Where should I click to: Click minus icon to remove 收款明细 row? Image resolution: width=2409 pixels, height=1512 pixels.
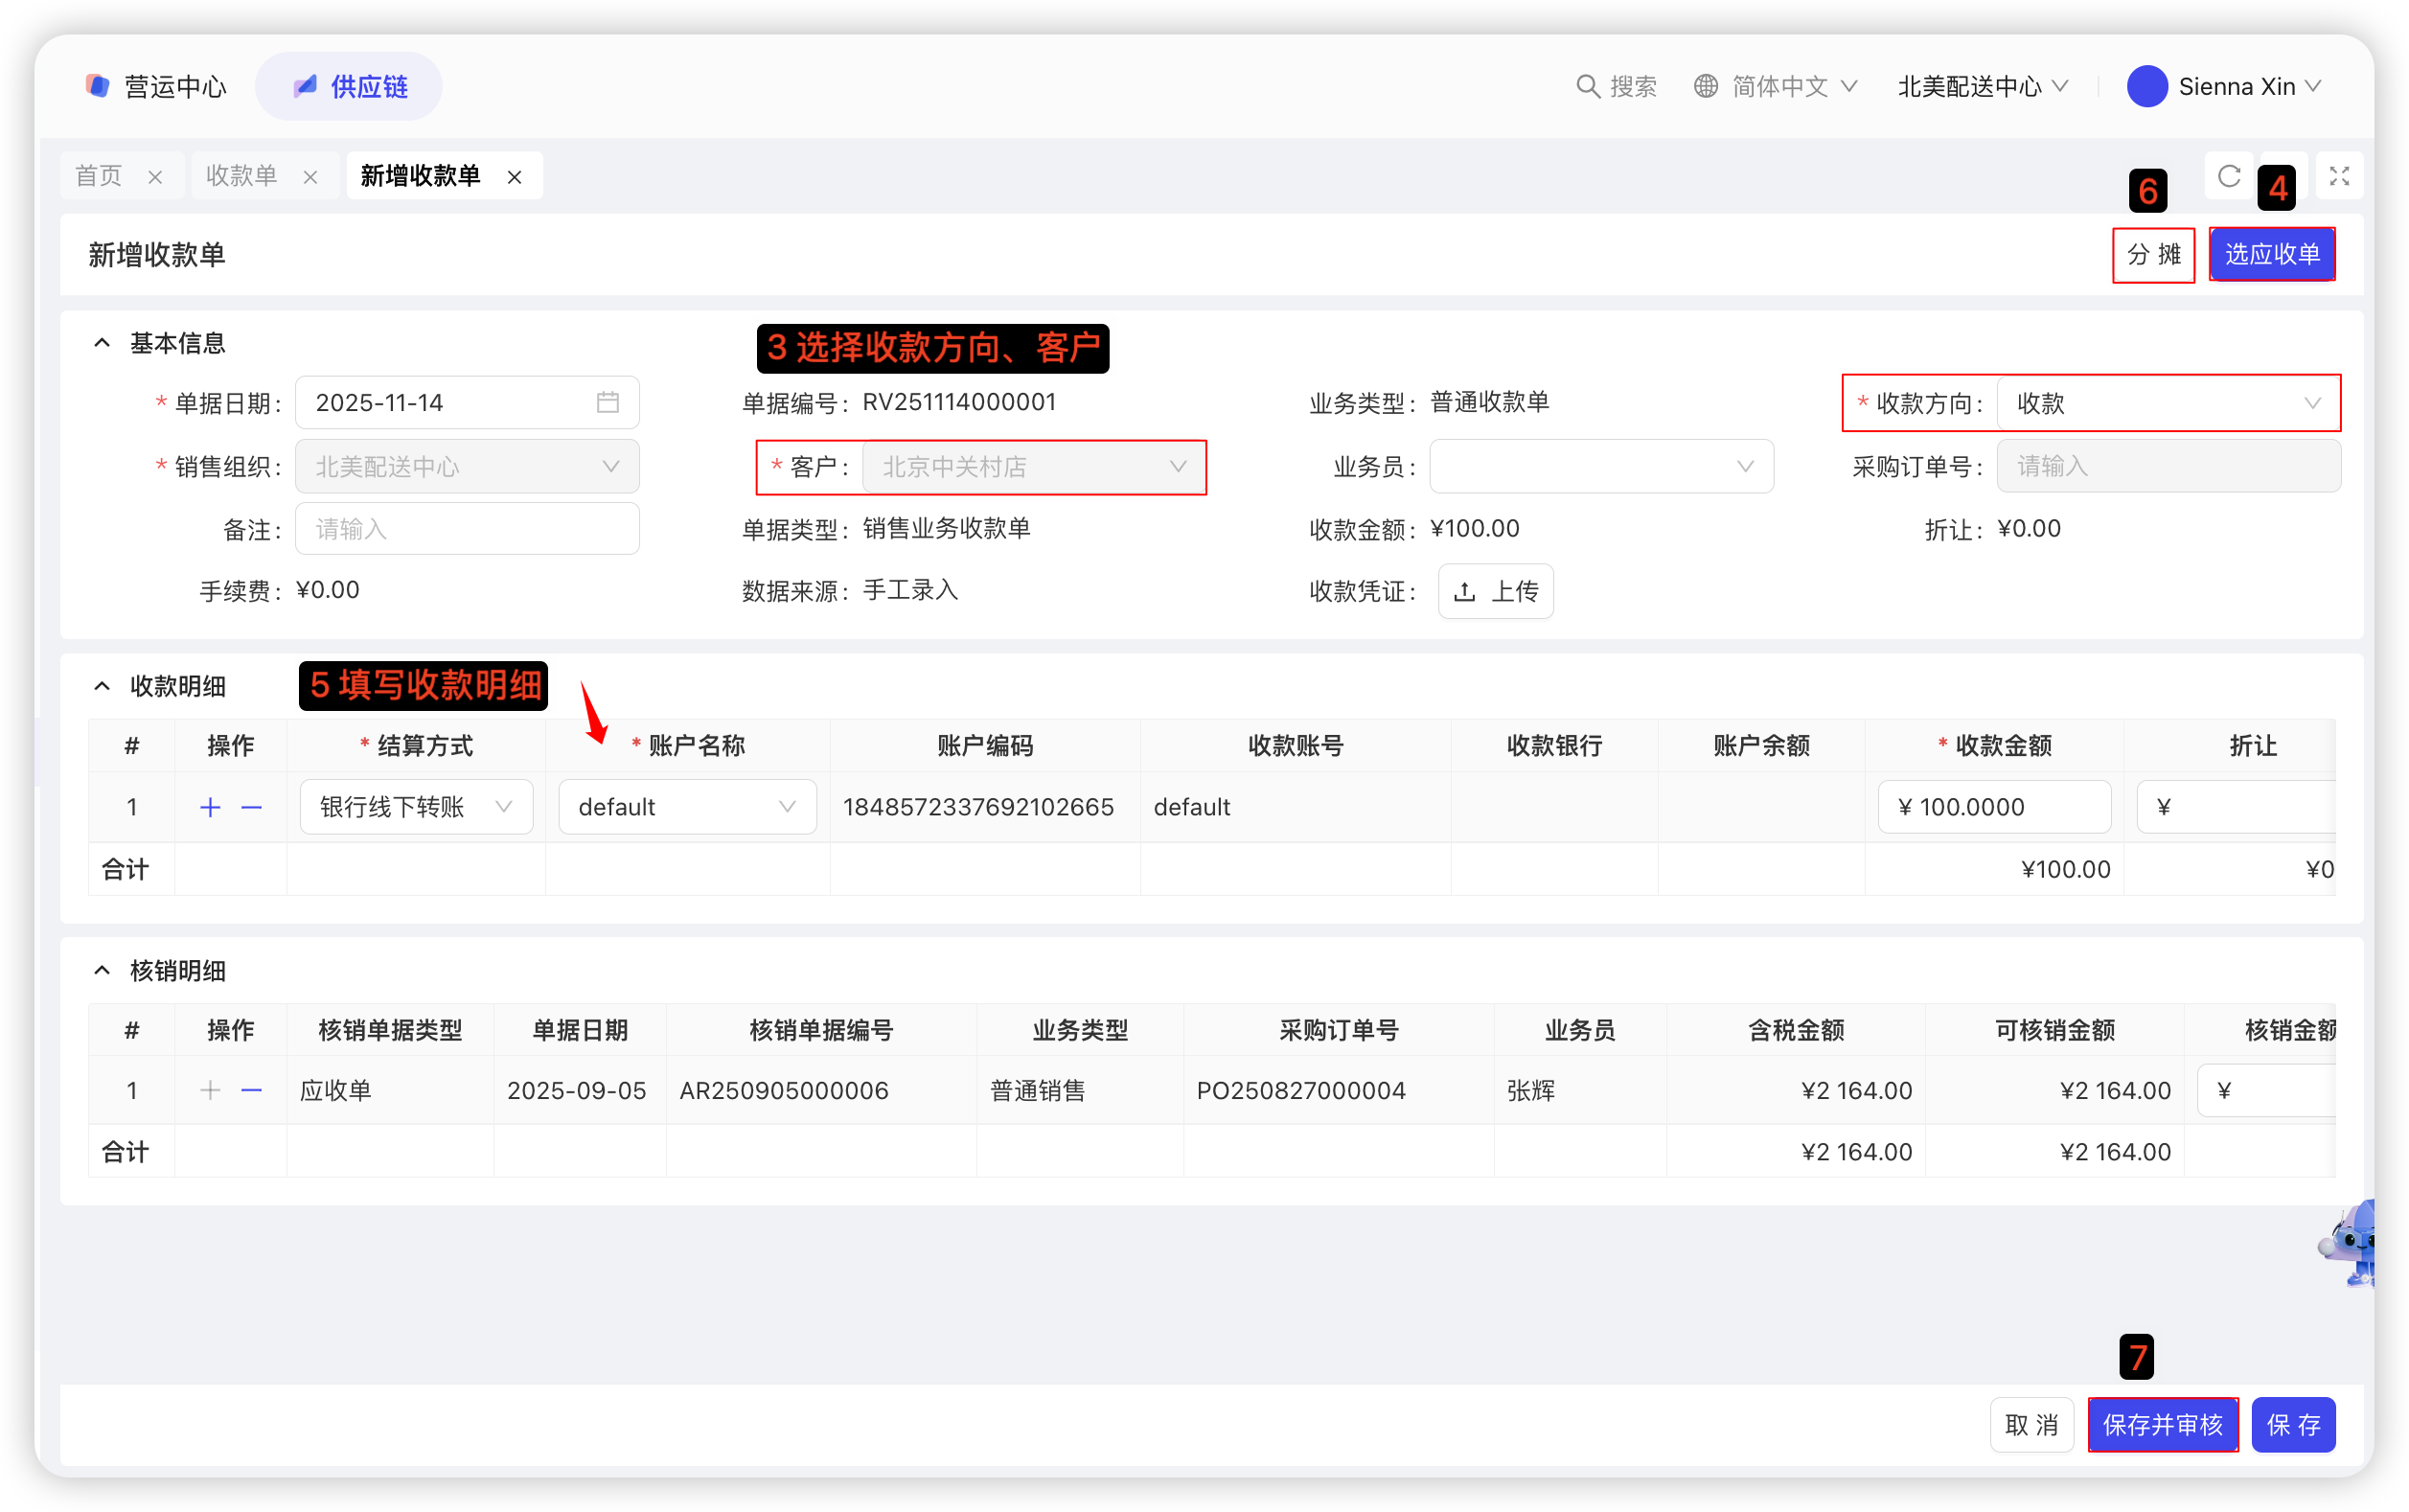tap(252, 807)
